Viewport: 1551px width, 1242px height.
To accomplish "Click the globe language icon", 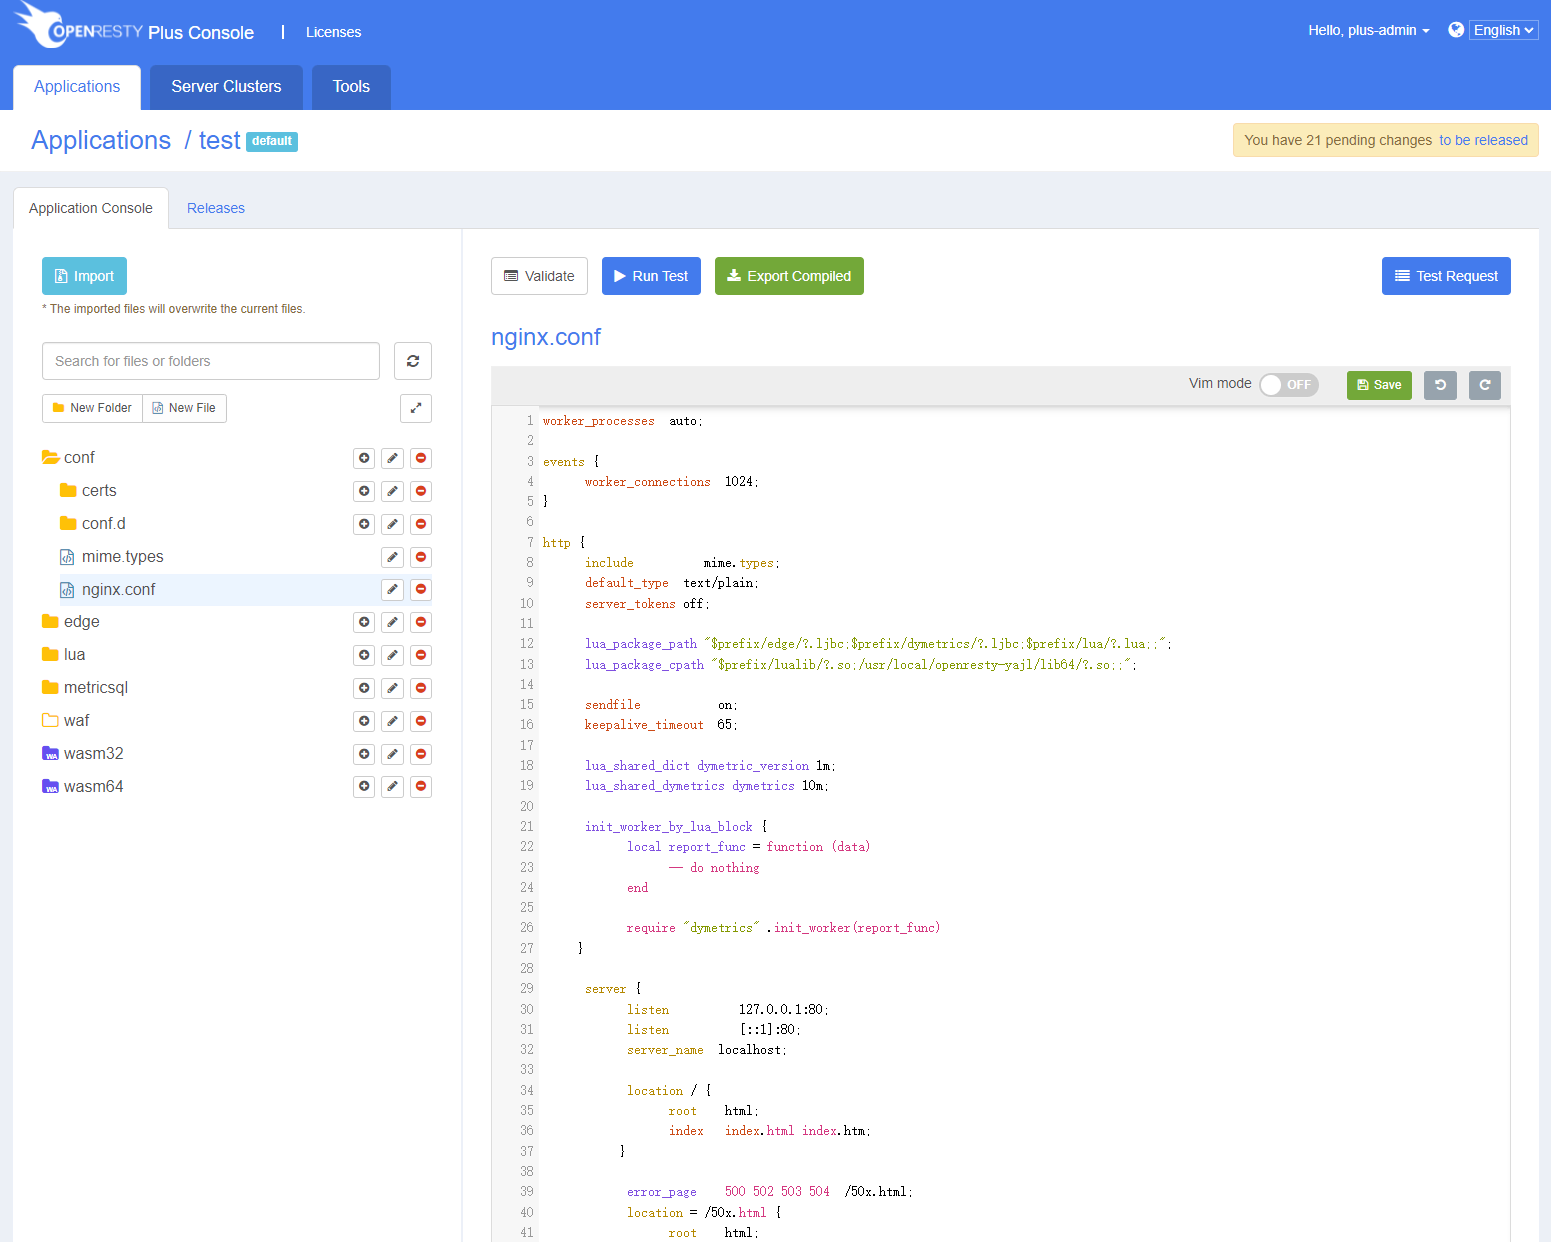I will pyautogui.click(x=1456, y=30).
